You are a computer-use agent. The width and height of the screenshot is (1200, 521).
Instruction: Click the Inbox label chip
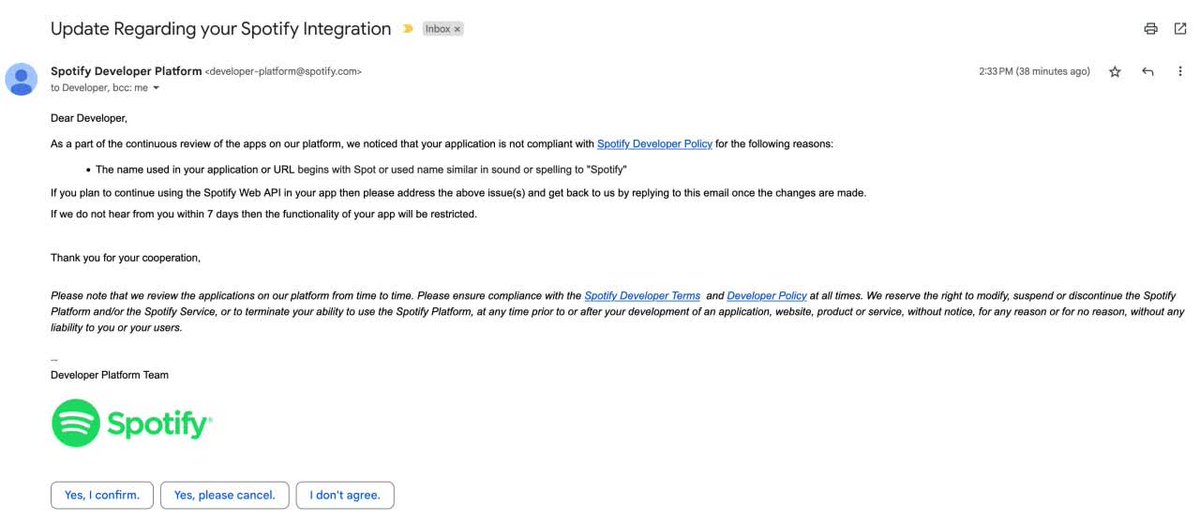click(443, 29)
